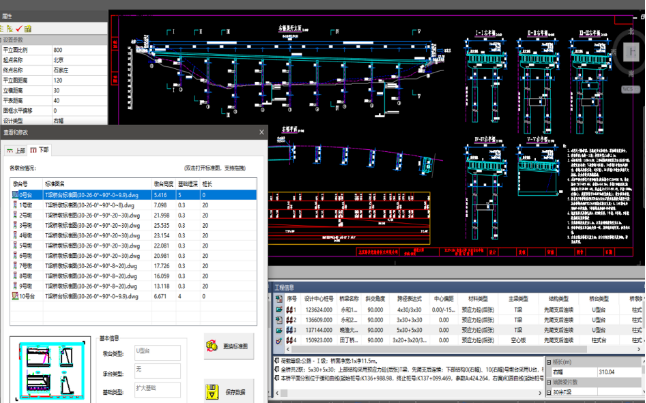Image resolution: width=646 pixels, height=403 pixels.
Task: Click the 查编标准图 button
Action: tap(231, 346)
